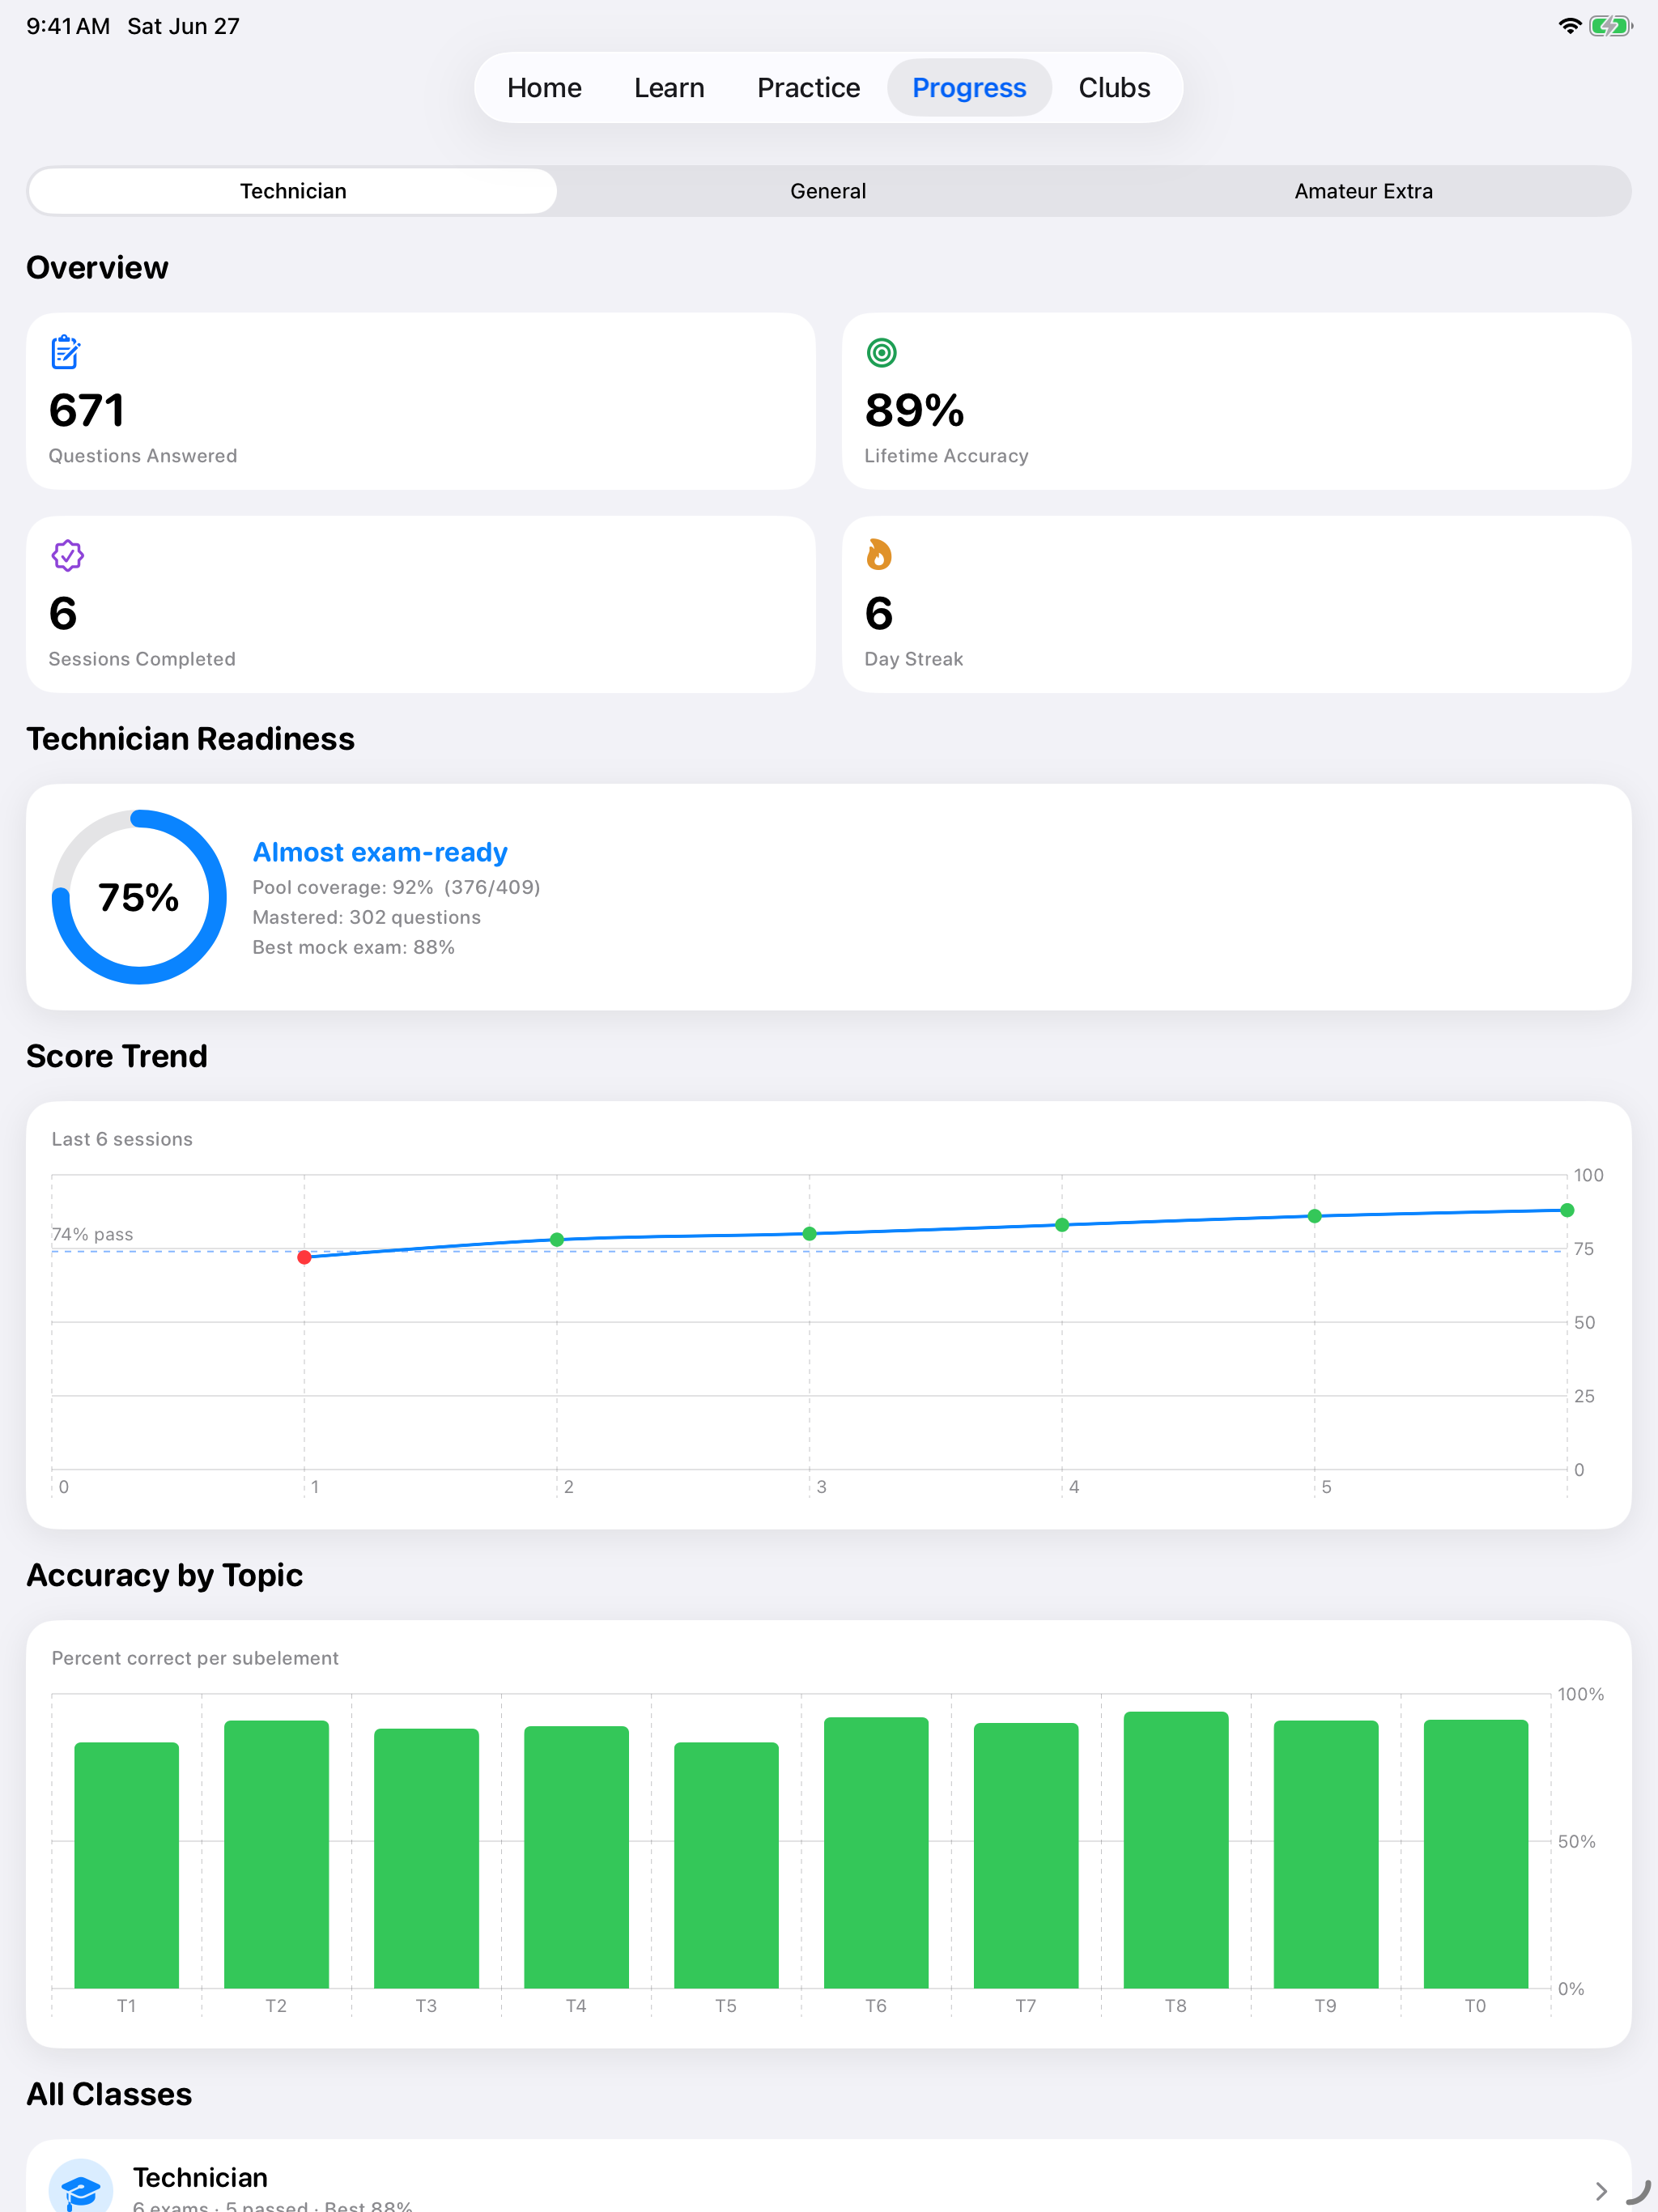The width and height of the screenshot is (1658, 2212).
Task: Tap the Day Streak flame icon
Action: tap(878, 554)
